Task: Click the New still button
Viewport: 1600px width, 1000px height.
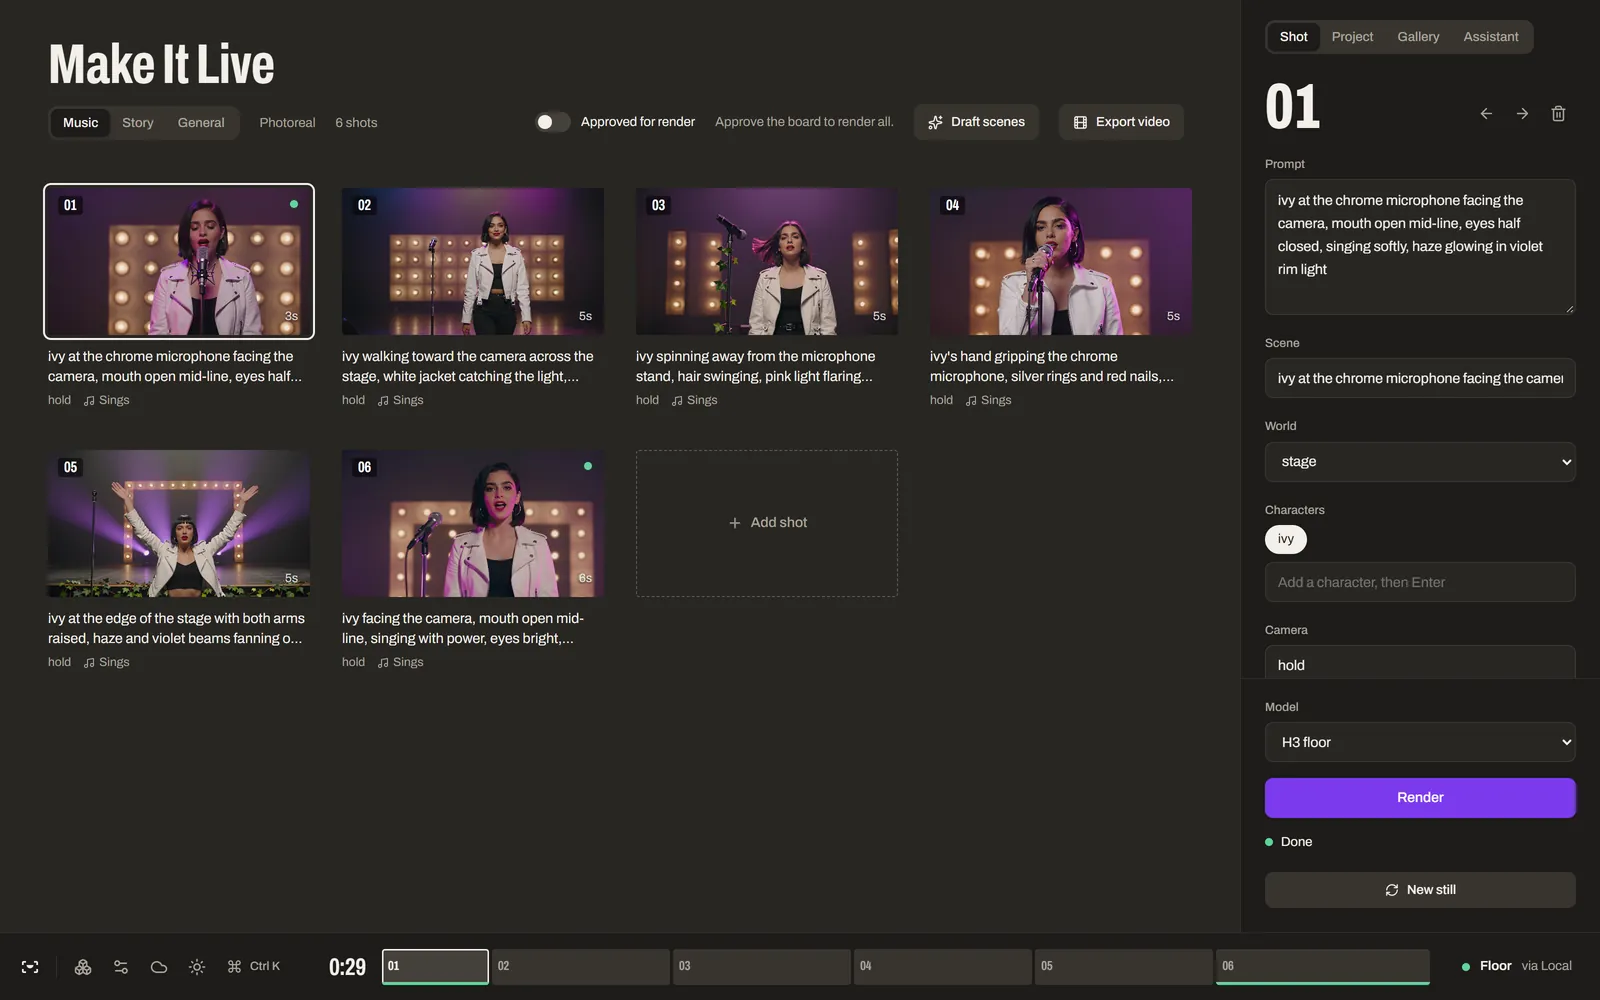Action: (x=1420, y=890)
